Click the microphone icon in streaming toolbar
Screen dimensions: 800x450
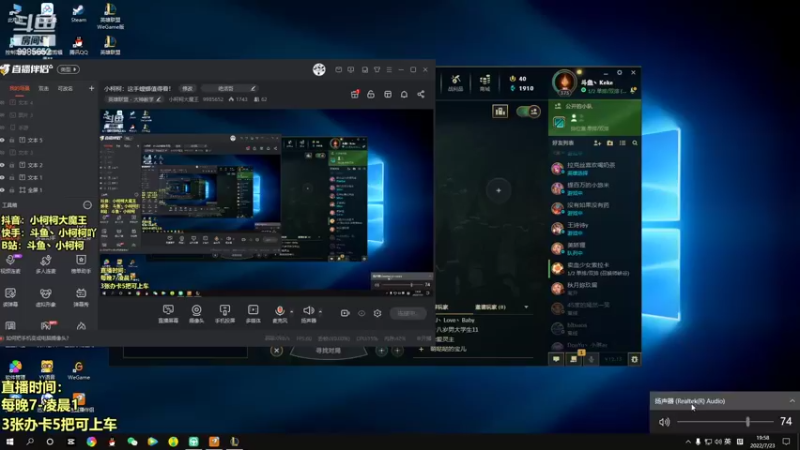pyautogui.click(x=279, y=310)
